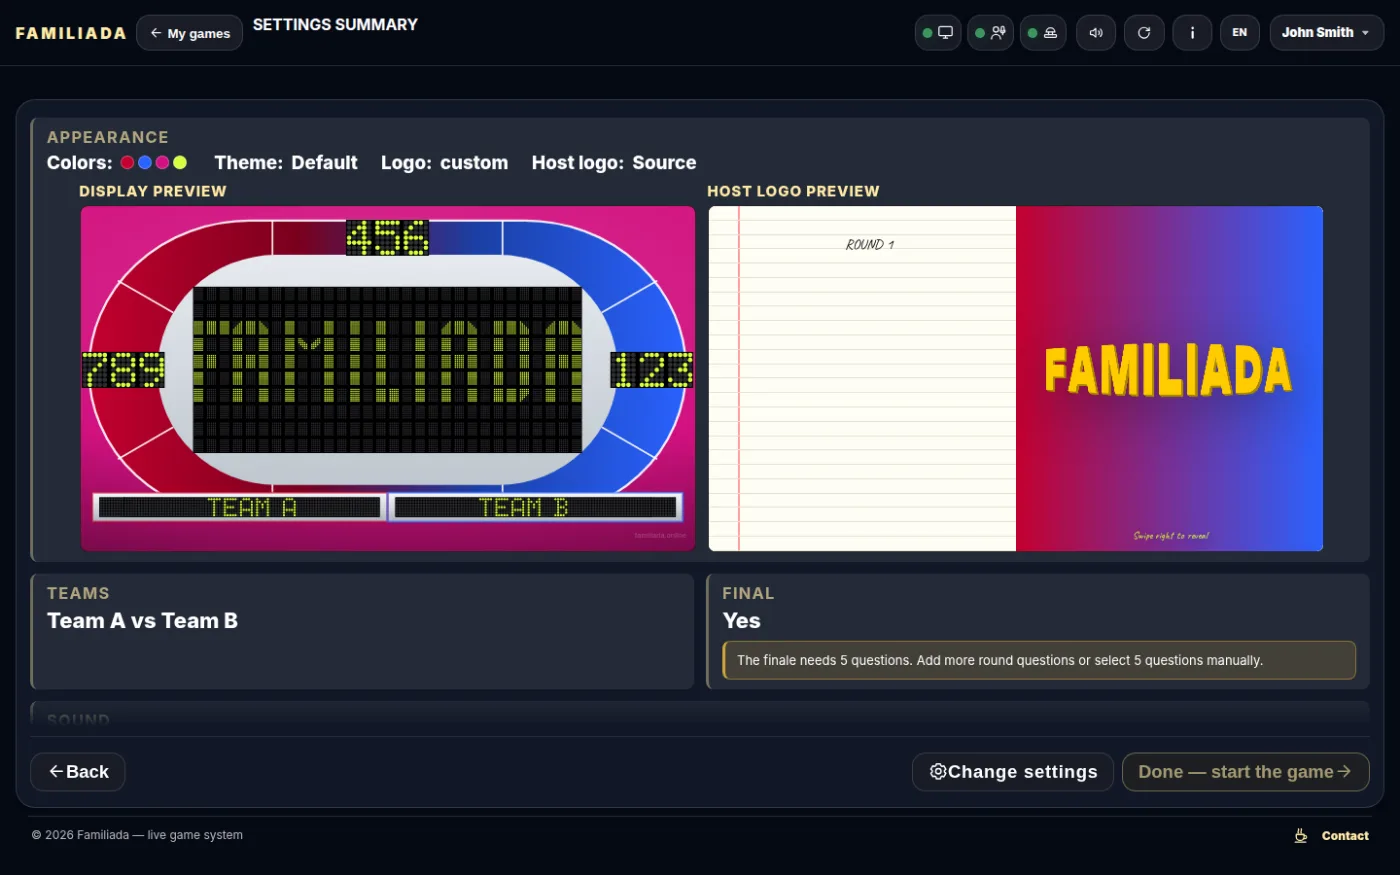The height and width of the screenshot is (875, 1400).
Task: Switch language via EN button
Action: pos(1240,33)
